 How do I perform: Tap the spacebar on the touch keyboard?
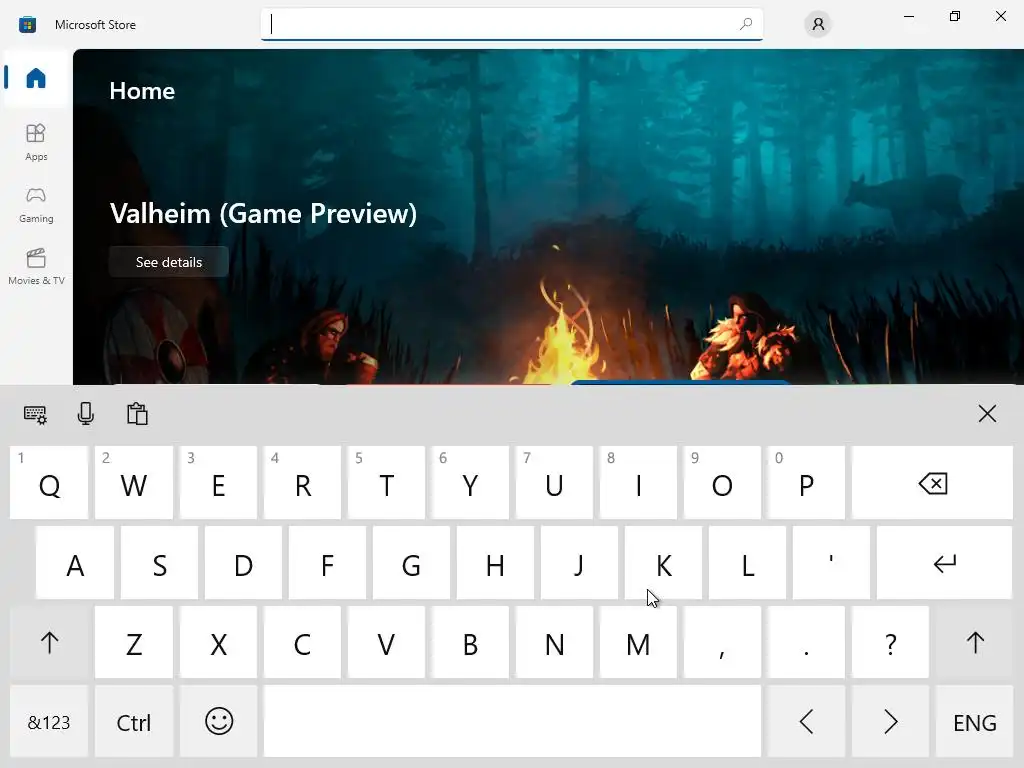[512, 722]
